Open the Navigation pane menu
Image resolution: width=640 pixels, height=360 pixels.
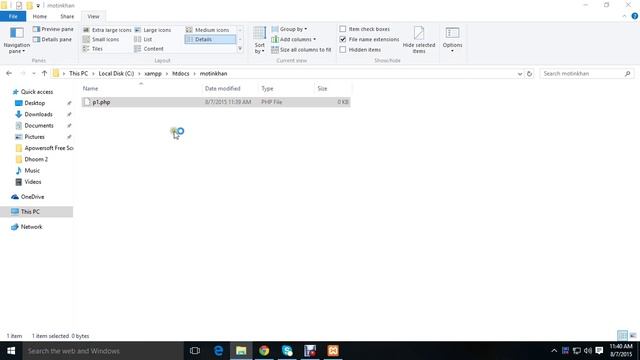(x=17, y=40)
